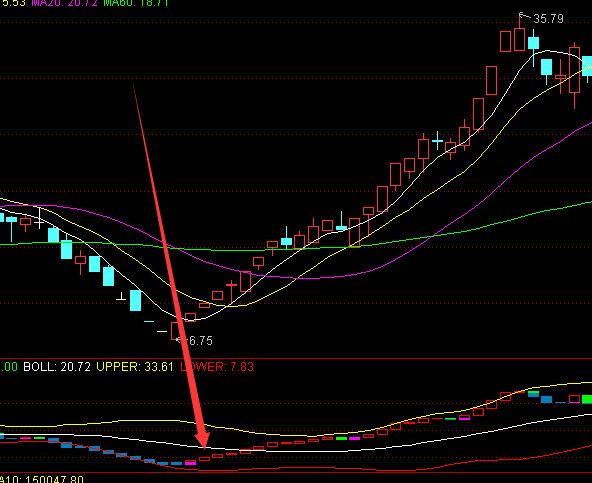Click the MA60: 18.71 indicator label
Image resolution: width=592 pixels, height=483 pixels.
pyautogui.click(x=136, y=3)
